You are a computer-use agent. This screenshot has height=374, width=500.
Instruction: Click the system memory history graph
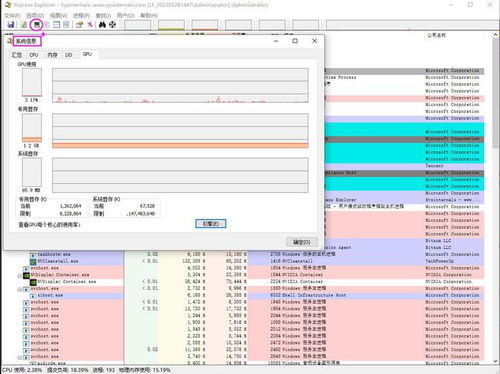tap(180, 175)
